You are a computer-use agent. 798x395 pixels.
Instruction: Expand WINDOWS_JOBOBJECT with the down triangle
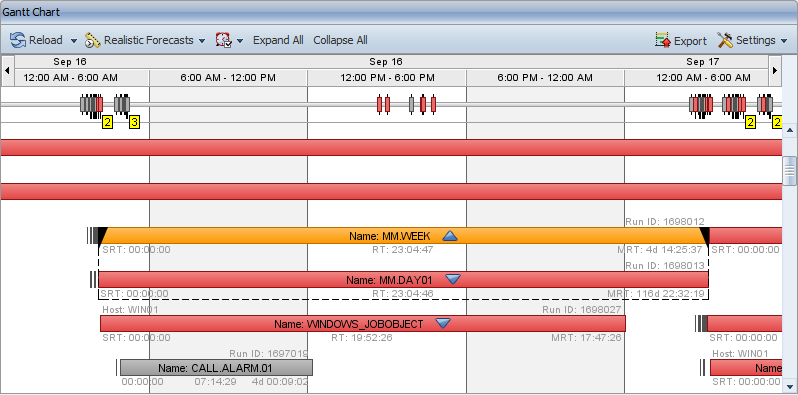pos(443,323)
